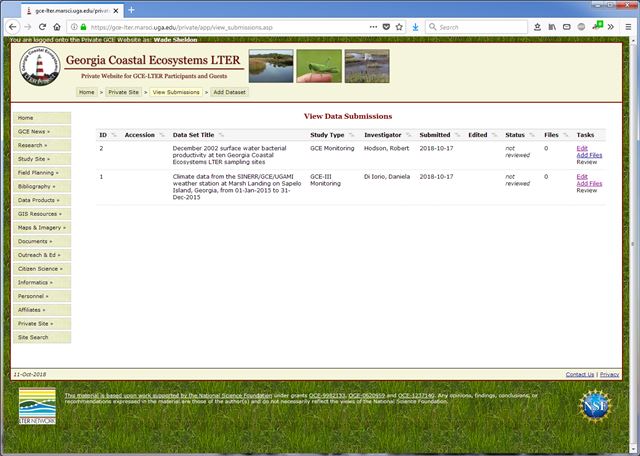Screen dimensions: 640x456
Task: Click the downloads arrow icon
Action: tap(416, 27)
